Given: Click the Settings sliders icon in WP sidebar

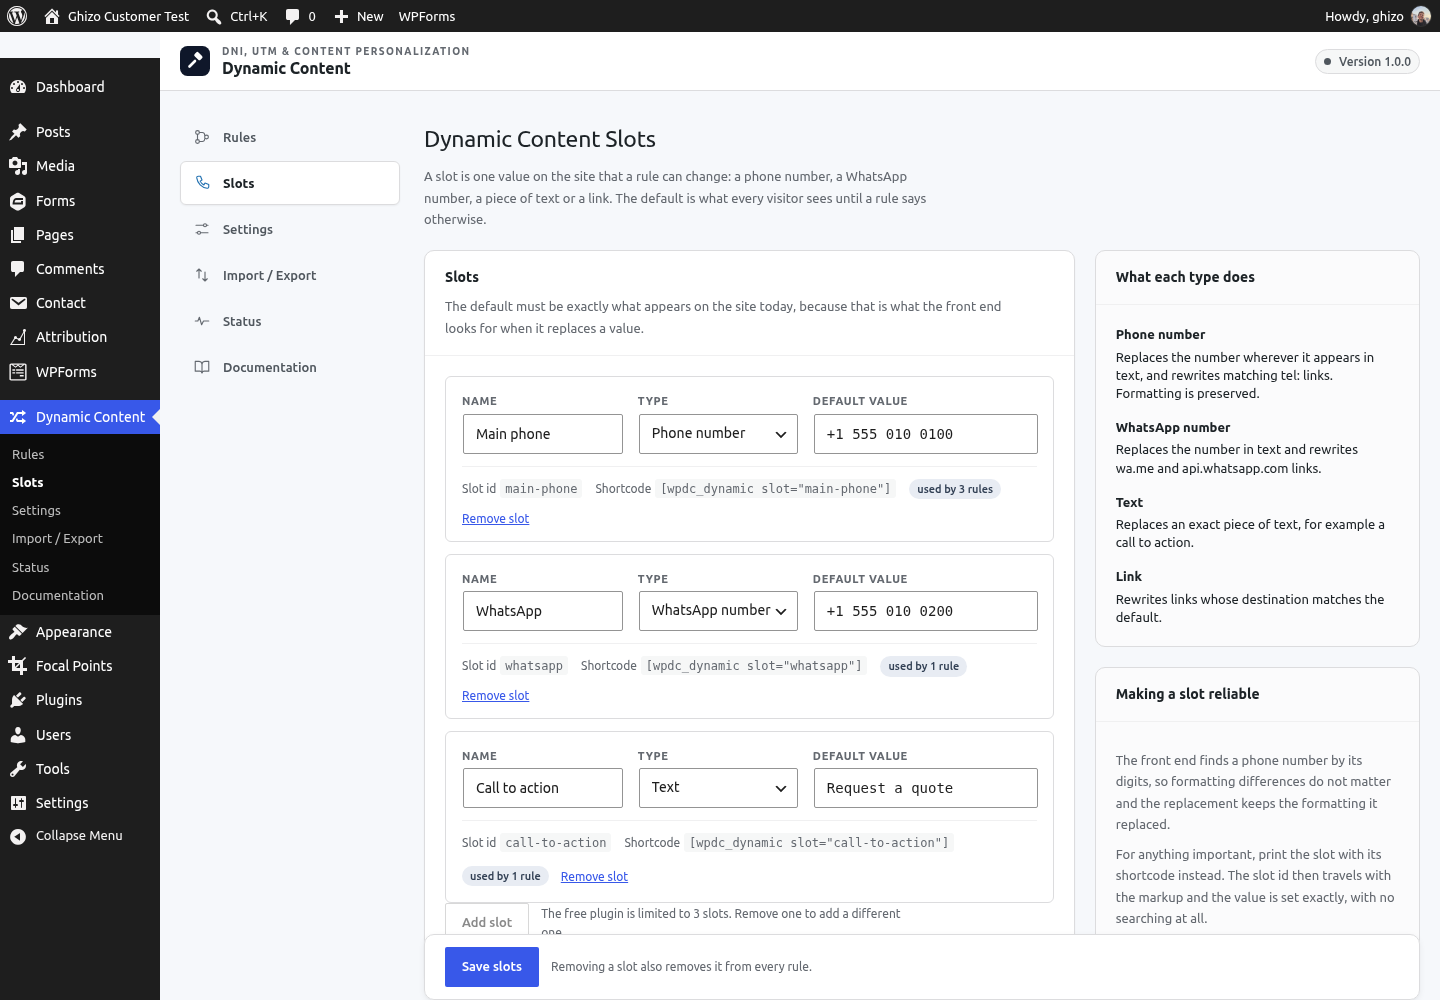Looking at the screenshot, I should click(18, 803).
